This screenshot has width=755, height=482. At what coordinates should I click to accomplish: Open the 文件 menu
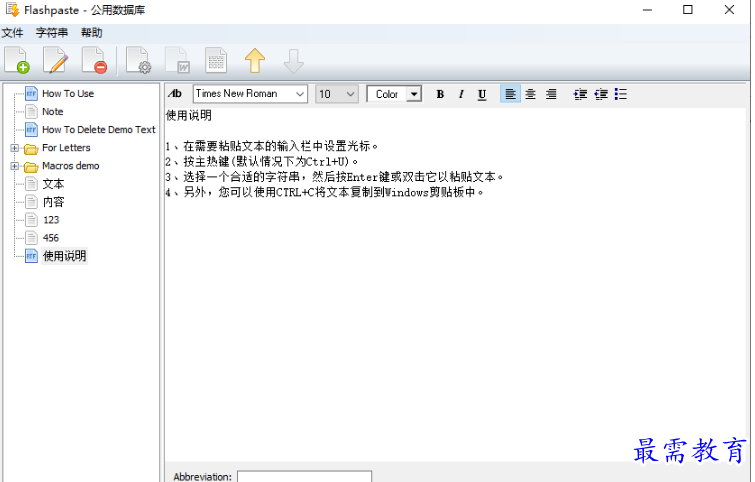click(13, 33)
